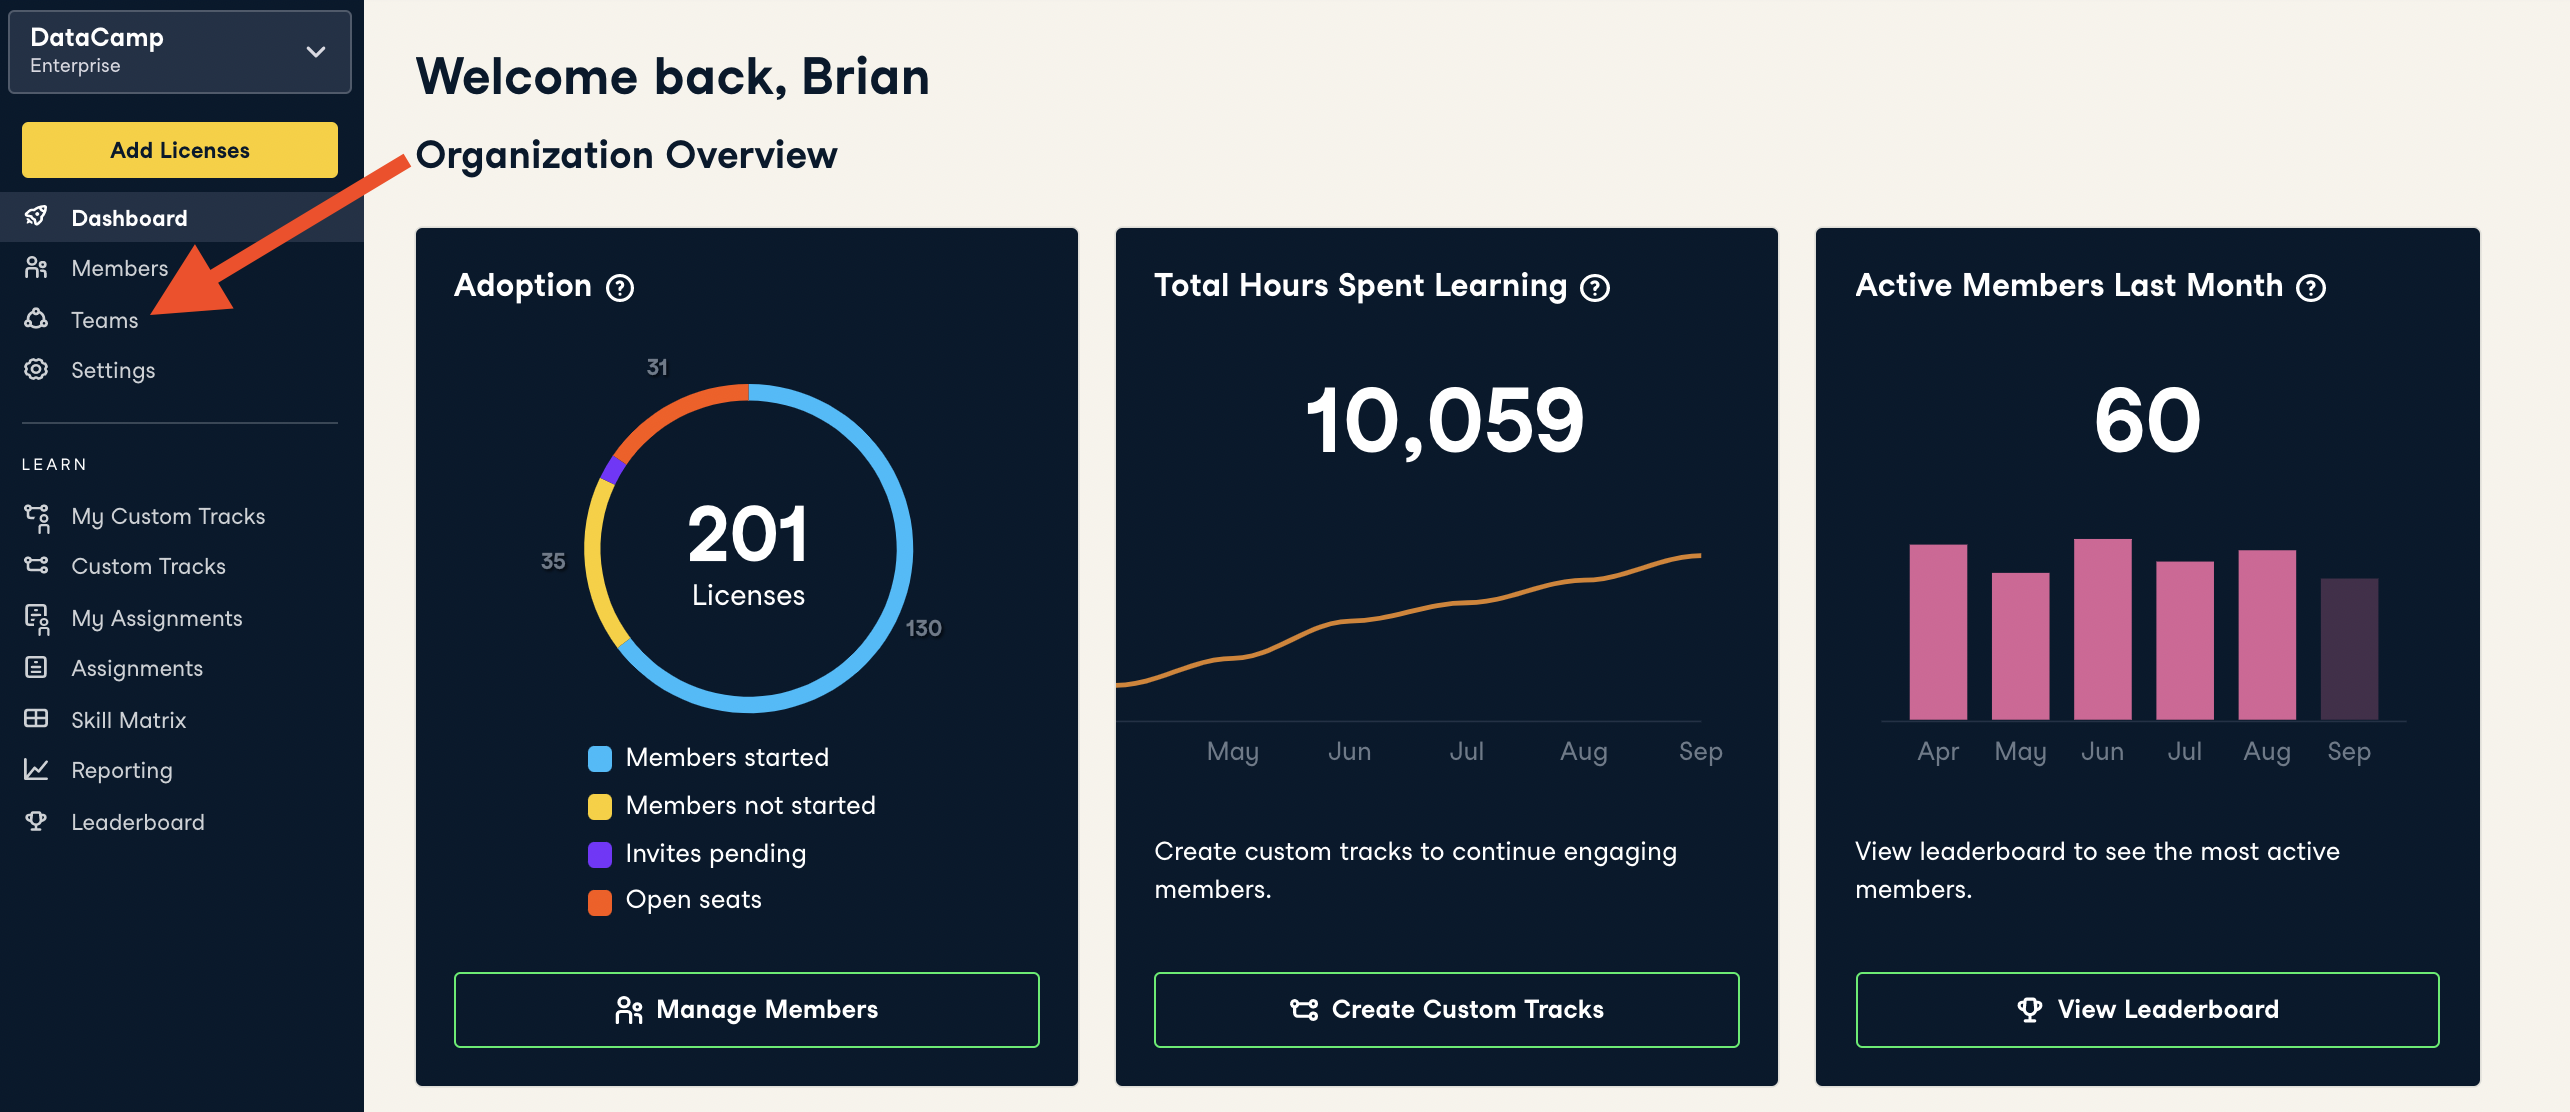The height and width of the screenshot is (1112, 2570).
Task: Click the Reporting chart icon
Action: click(x=36, y=770)
